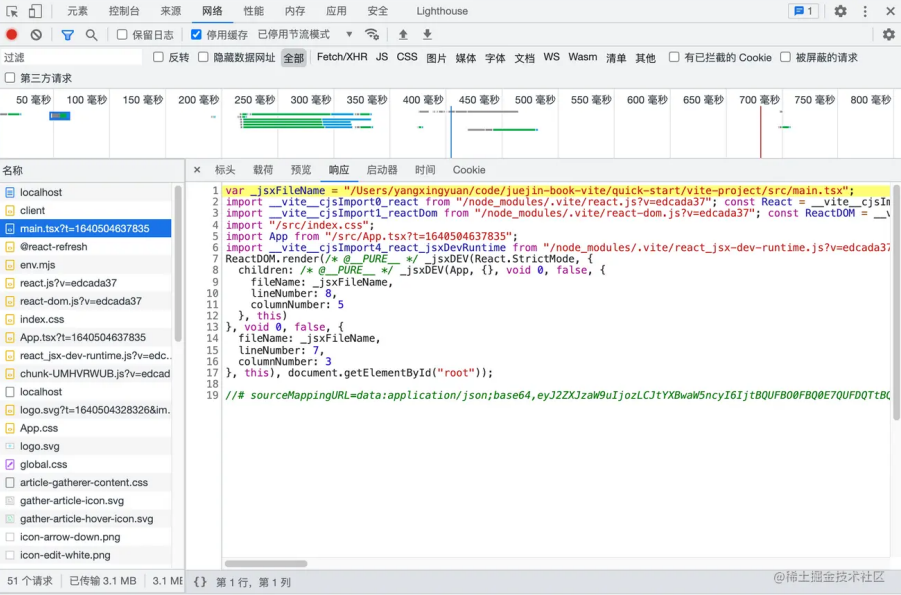Open the network conditions wifi icon
901x595 pixels.
coord(372,35)
